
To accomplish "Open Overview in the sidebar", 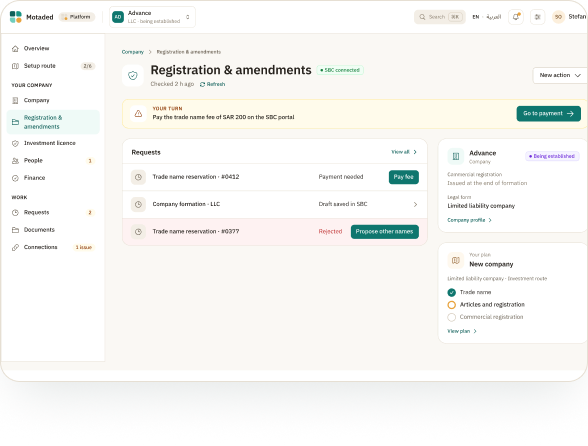I will point(53,48).
